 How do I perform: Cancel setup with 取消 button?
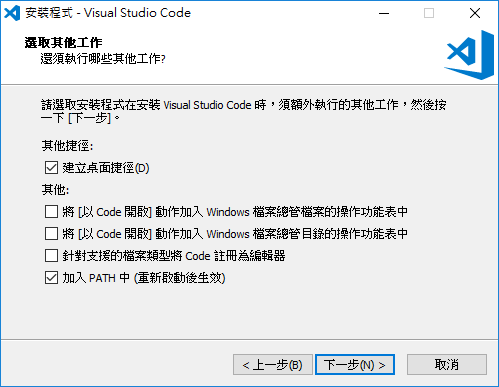point(447,365)
